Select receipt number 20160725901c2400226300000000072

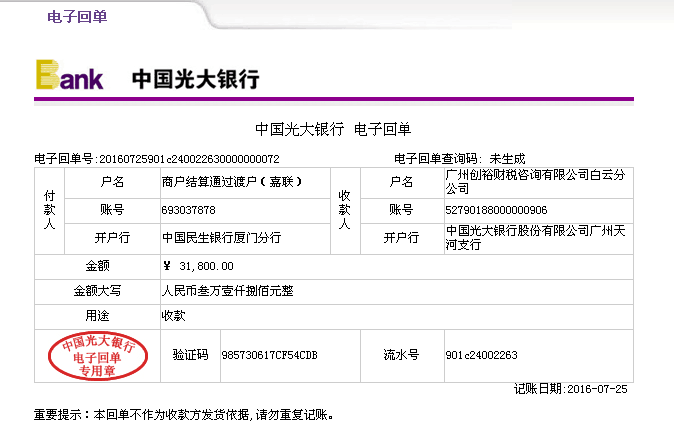point(190,159)
